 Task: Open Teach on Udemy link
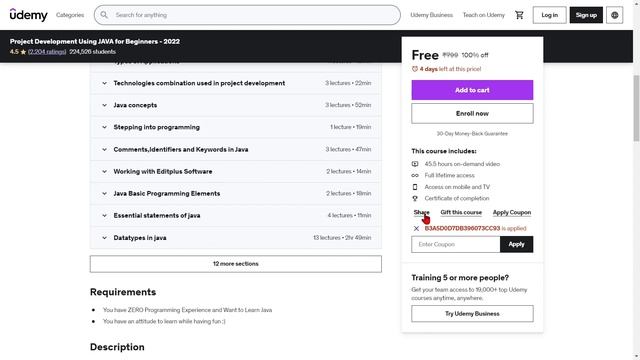pos(484,15)
